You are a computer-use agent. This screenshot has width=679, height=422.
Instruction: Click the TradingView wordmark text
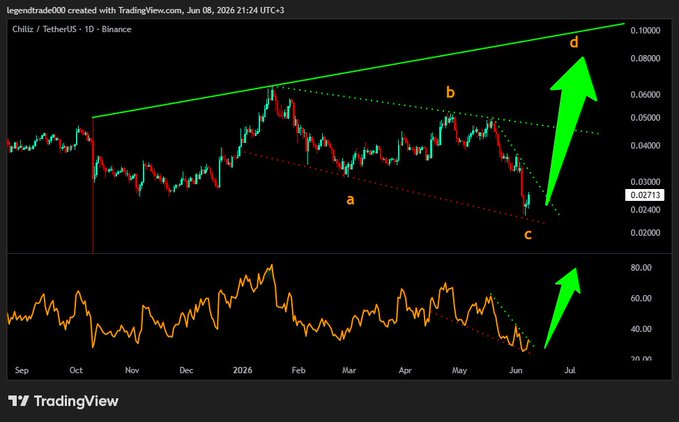coord(76,401)
